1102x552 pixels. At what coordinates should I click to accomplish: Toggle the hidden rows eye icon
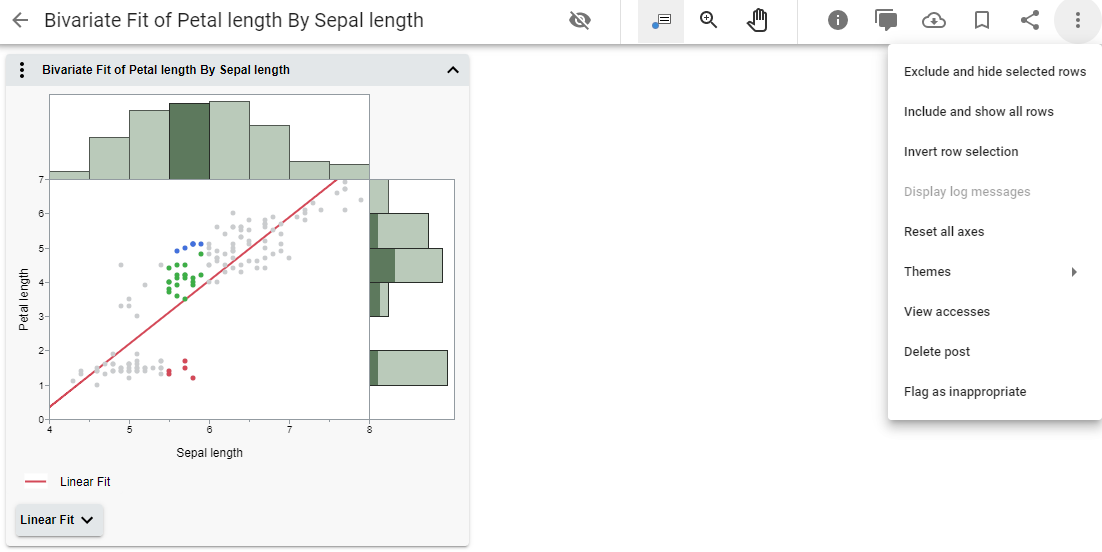click(x=579, y=21)
